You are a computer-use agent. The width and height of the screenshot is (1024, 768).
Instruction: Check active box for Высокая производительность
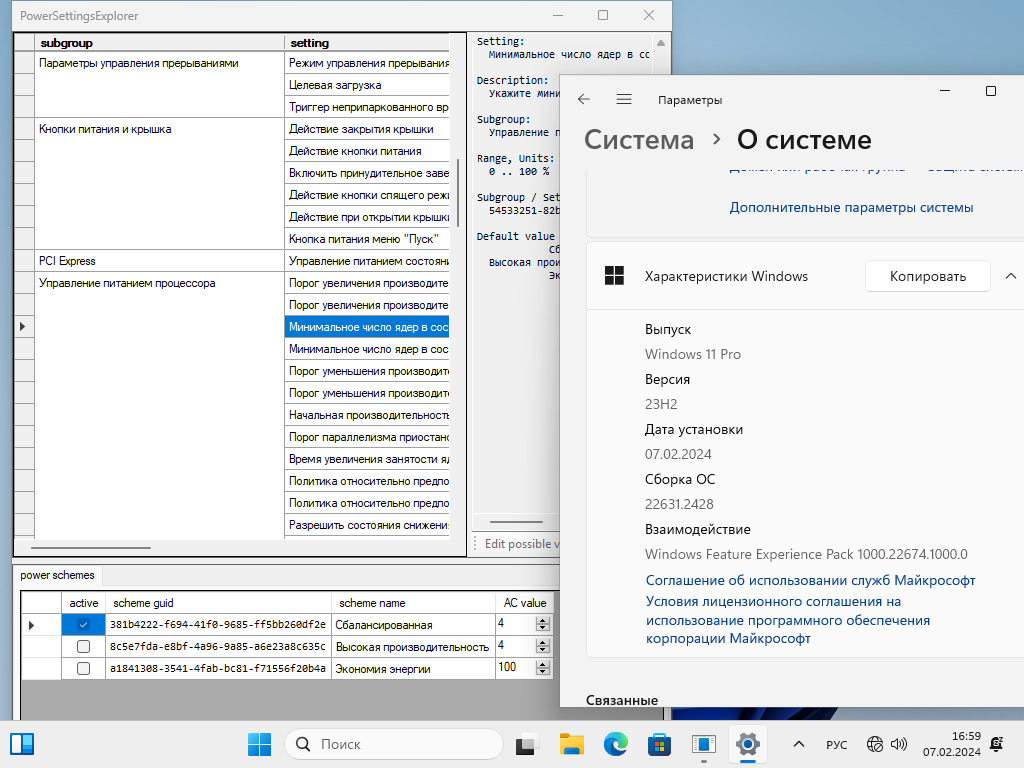point(84,647)
